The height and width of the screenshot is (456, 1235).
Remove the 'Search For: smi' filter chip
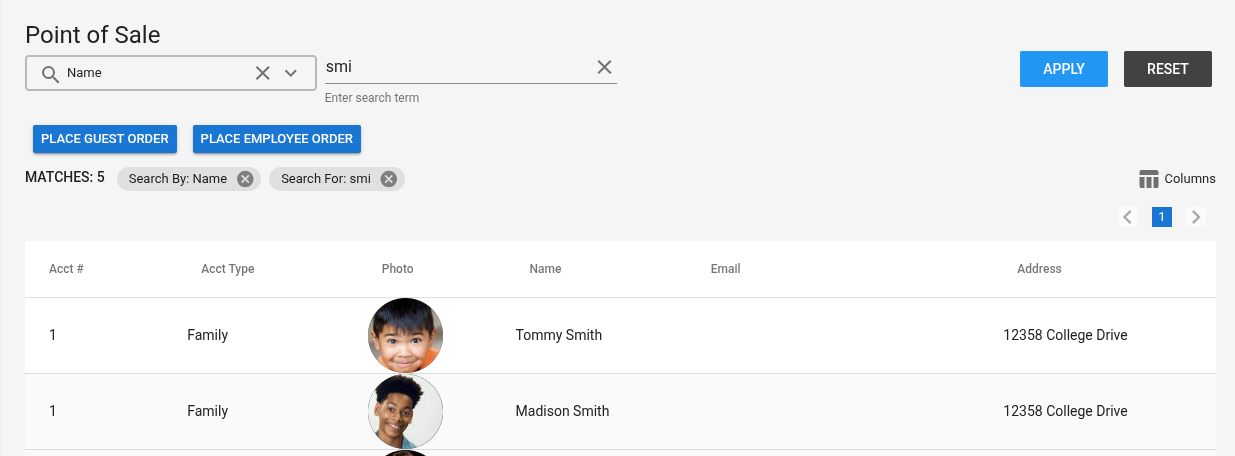(x=389, y=179)
